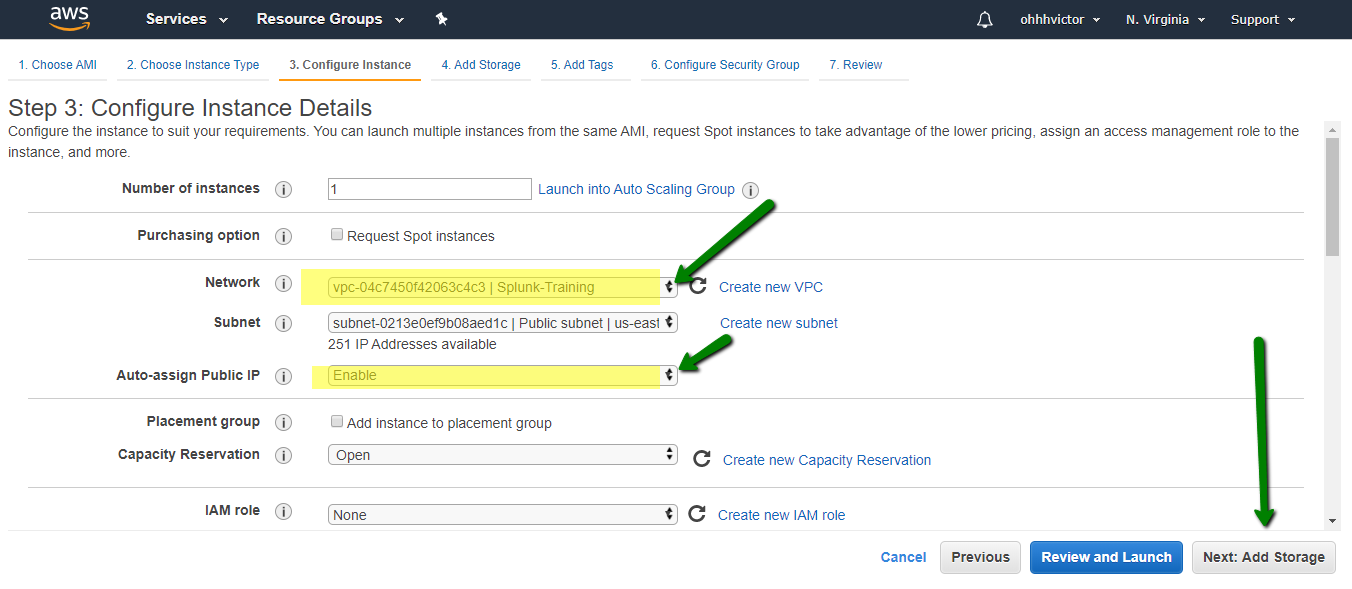Click the AWS logo home icon
Viewport: 1352px width, 589px height.
click(x=69, y=18)
